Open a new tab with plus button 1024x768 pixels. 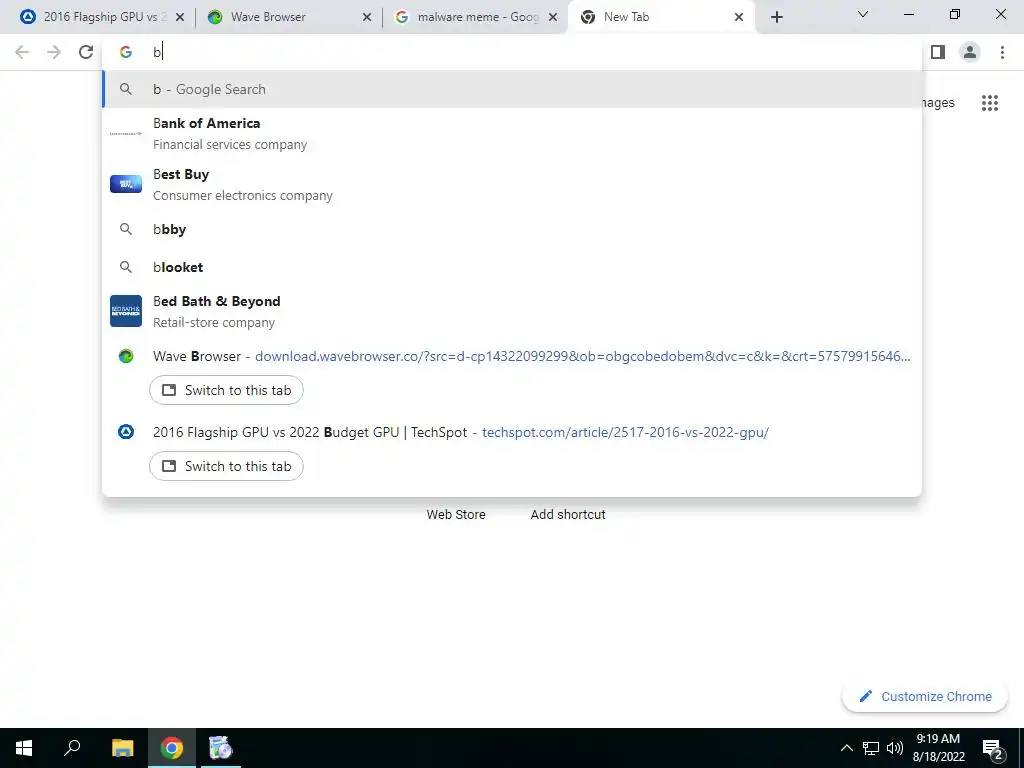pos(776,17)
